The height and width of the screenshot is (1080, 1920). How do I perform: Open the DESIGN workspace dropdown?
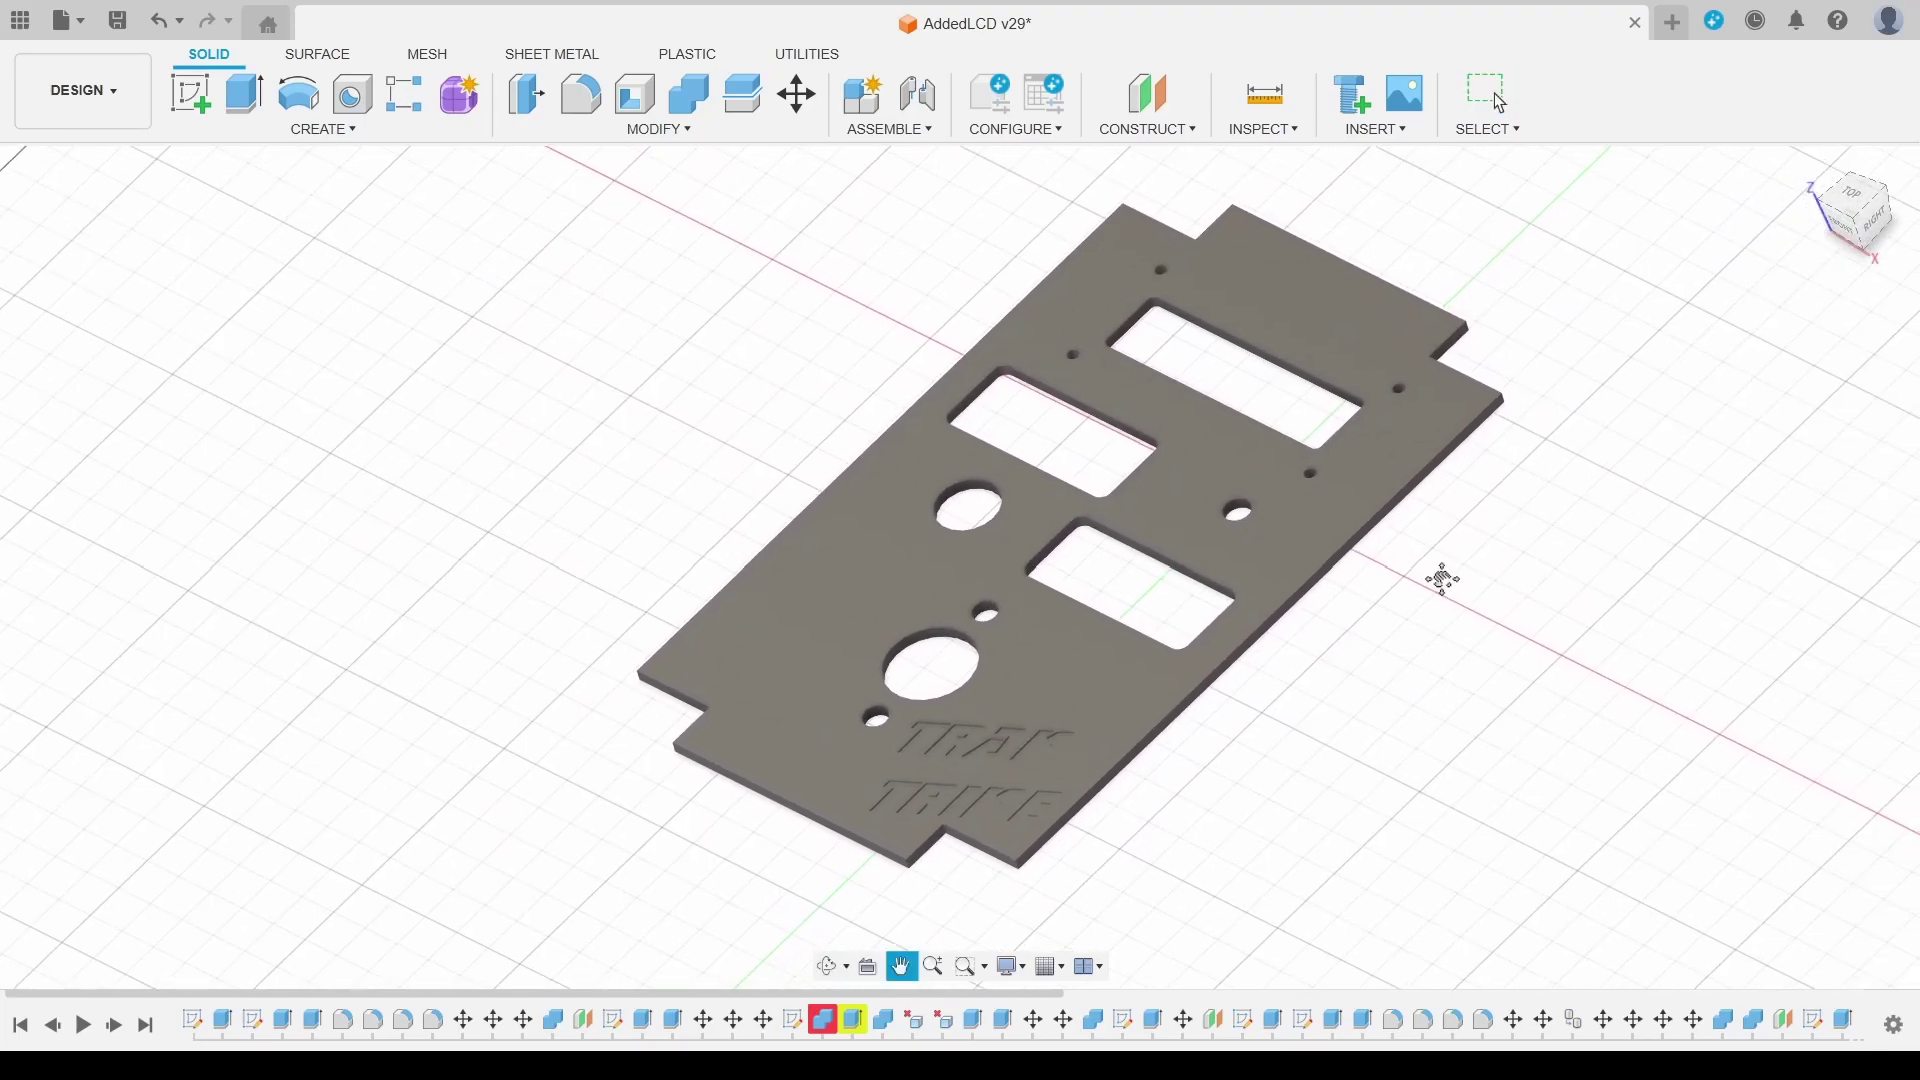pos(83,91)
